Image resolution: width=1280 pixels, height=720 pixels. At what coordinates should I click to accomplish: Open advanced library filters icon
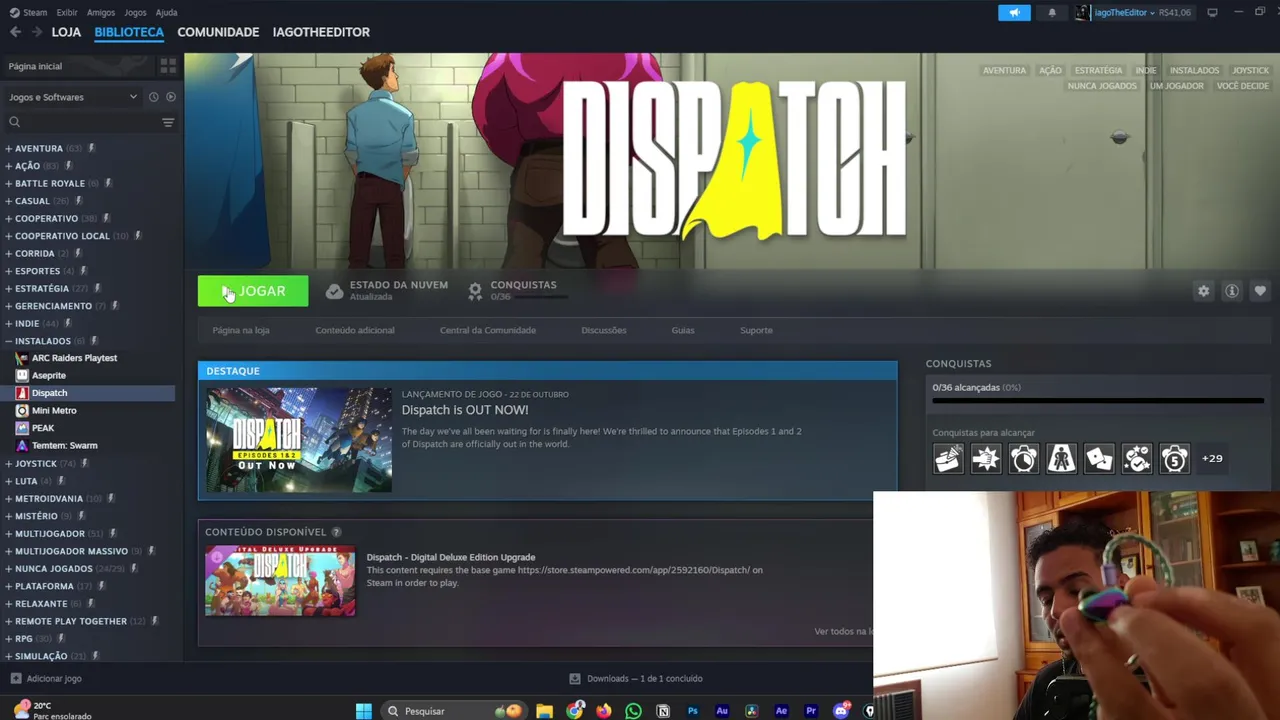click(168, 122)
